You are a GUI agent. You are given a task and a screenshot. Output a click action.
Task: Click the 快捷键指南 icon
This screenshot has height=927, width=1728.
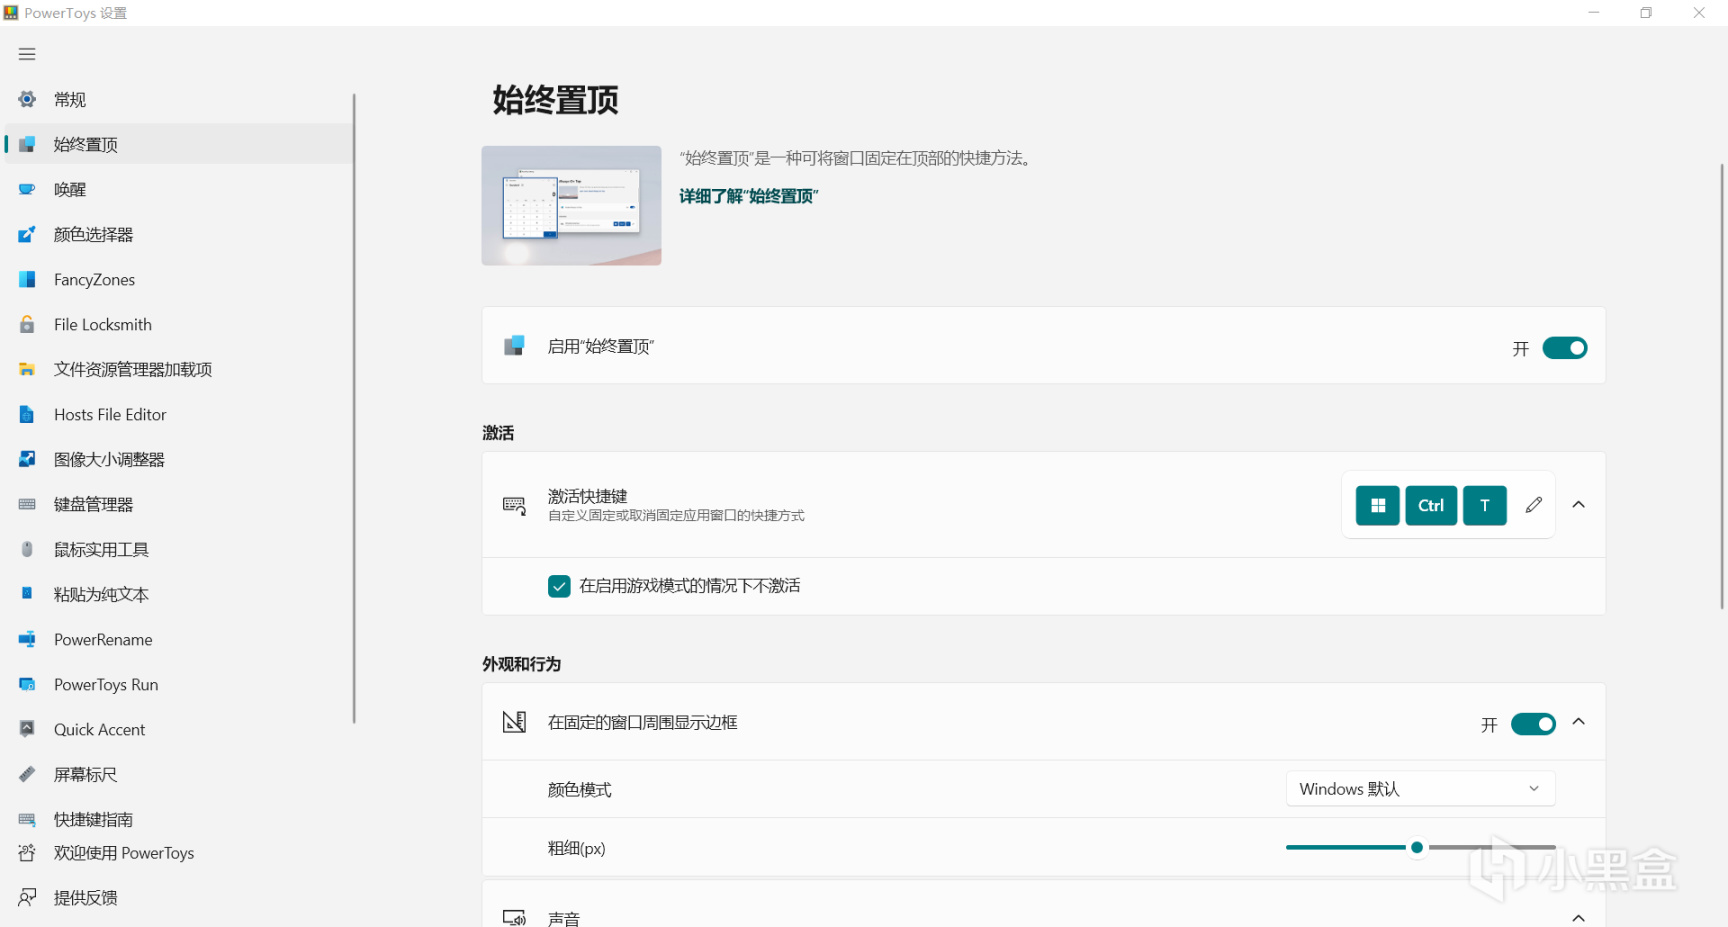tap(27, 819)
